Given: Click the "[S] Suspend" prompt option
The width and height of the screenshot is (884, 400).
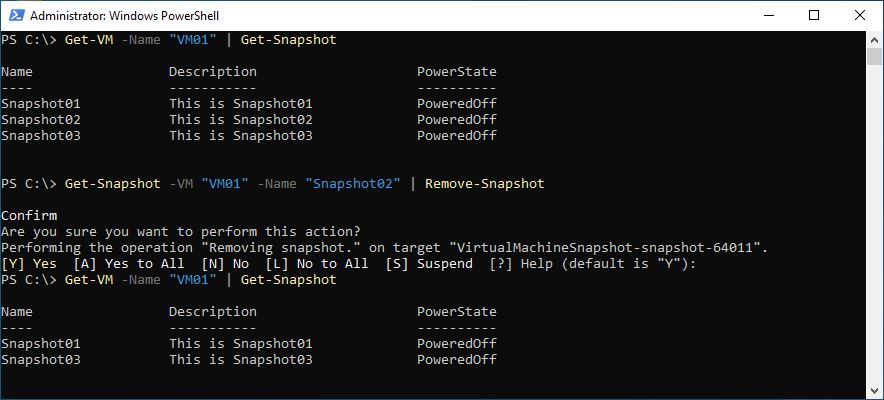Looking at the screenshot, I should coord(429,263).
